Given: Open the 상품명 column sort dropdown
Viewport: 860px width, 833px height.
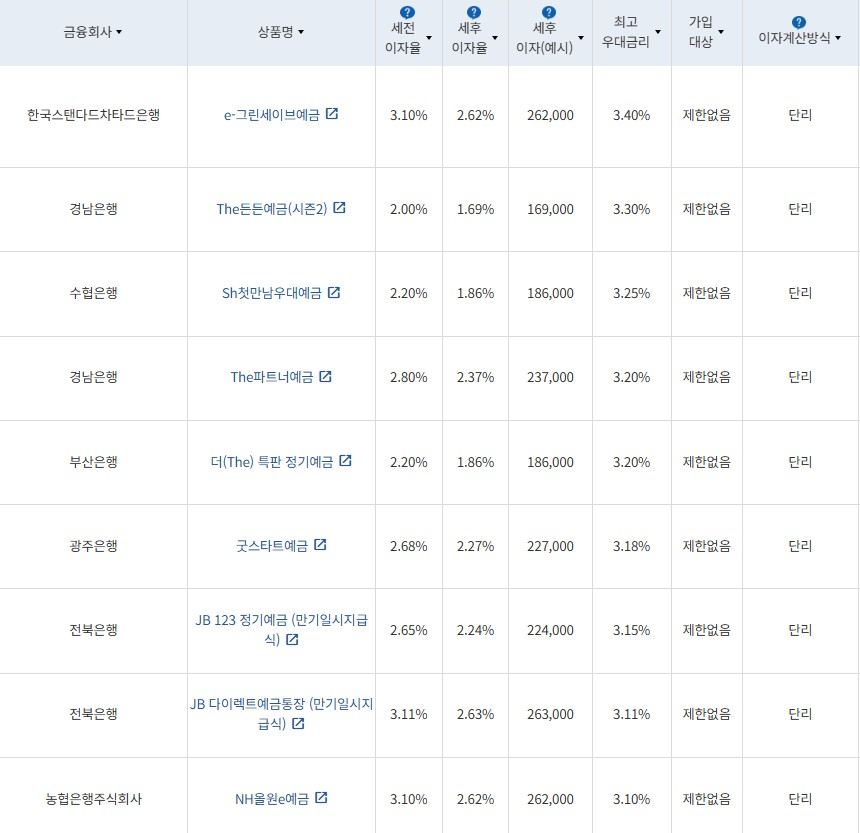Looking at the screenshot, I should (303, 29).
